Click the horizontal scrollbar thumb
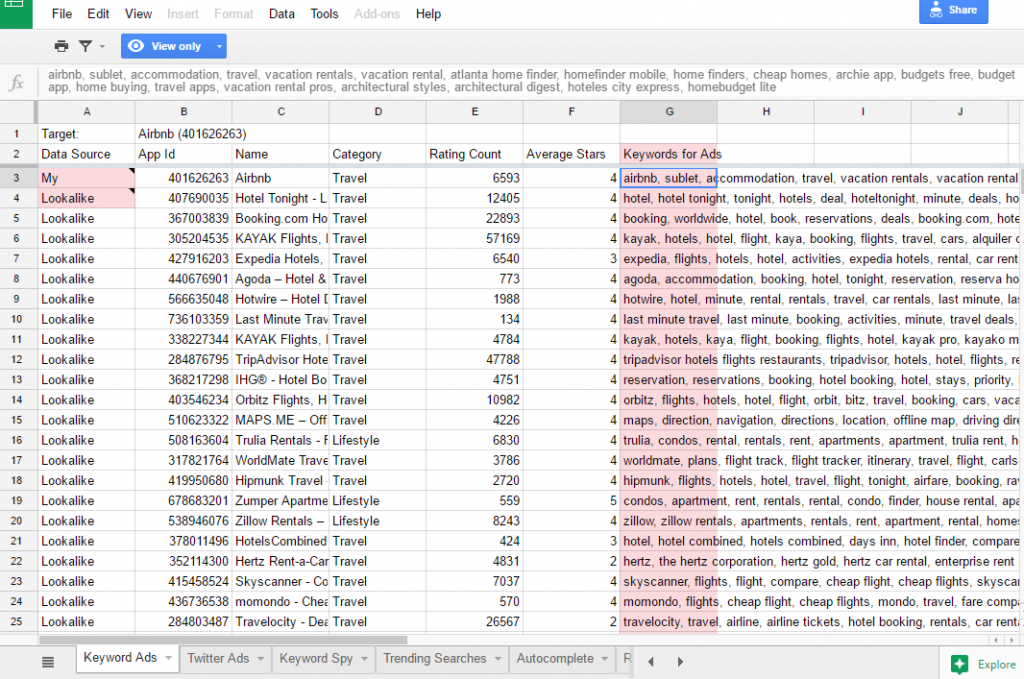 (x=223, y=640)
